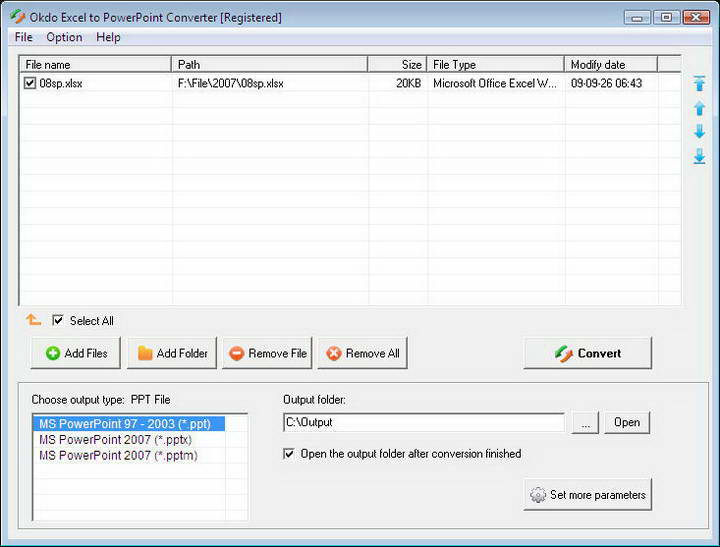Viewport: 720px width, 547px height.
Task: Maximize the converter window
Action: (666, 18)
